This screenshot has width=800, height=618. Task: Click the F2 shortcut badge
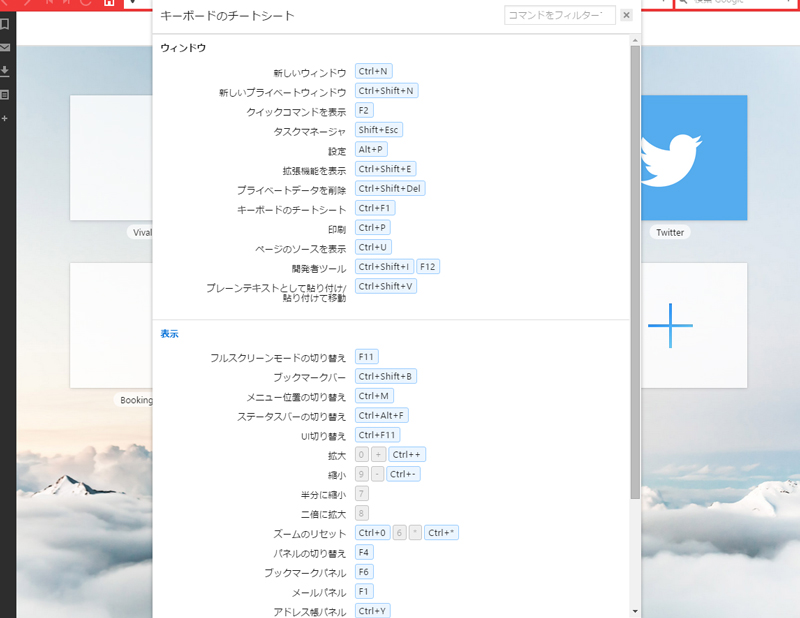pos(364,110)
